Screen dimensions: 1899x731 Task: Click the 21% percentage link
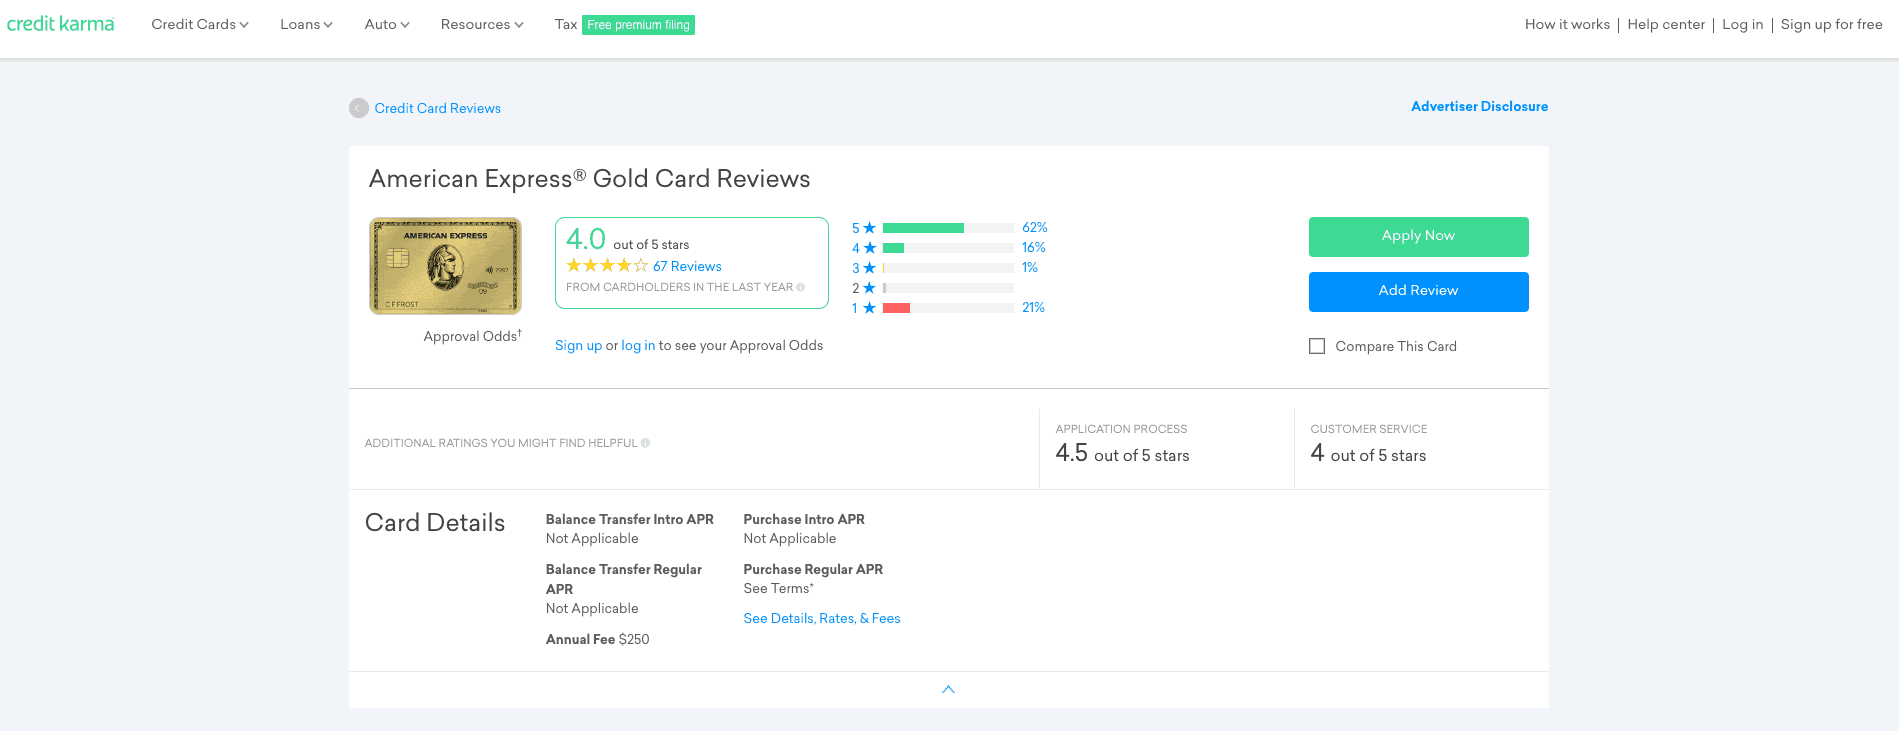[x=1034, y=307]
